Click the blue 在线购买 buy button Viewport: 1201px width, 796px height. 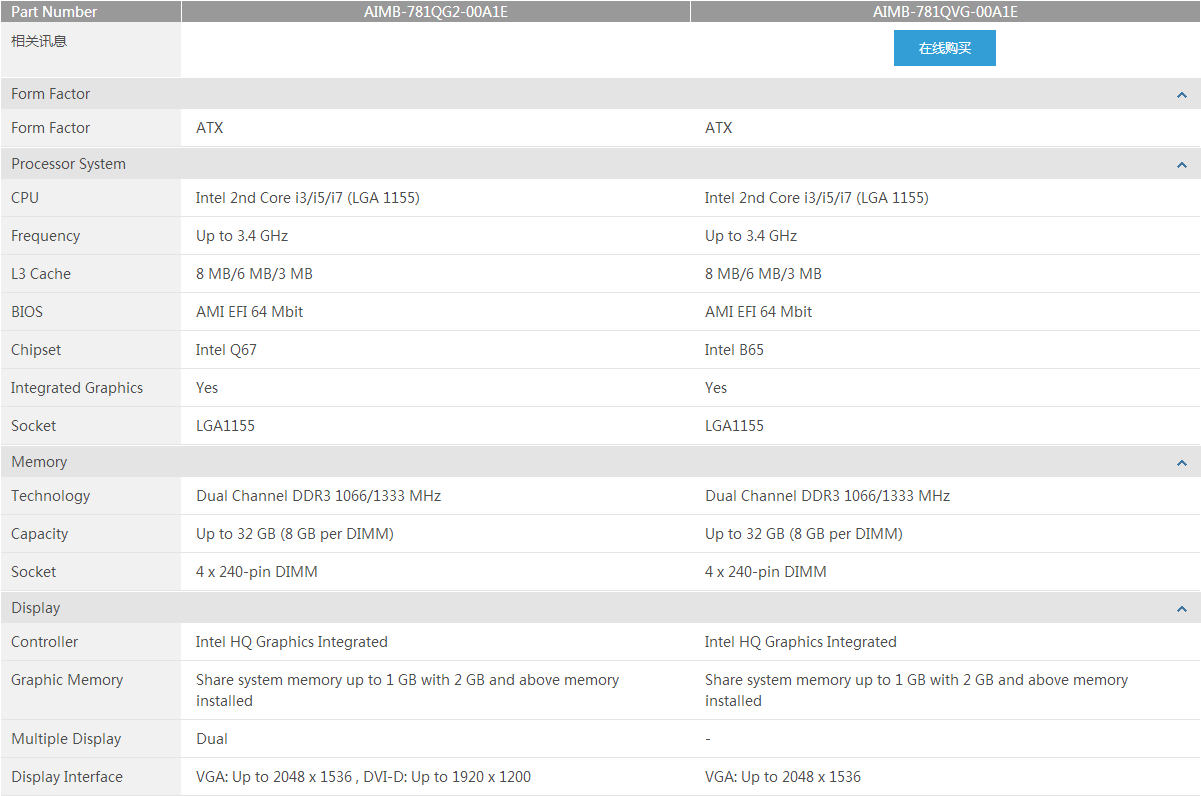coord(944,48)
